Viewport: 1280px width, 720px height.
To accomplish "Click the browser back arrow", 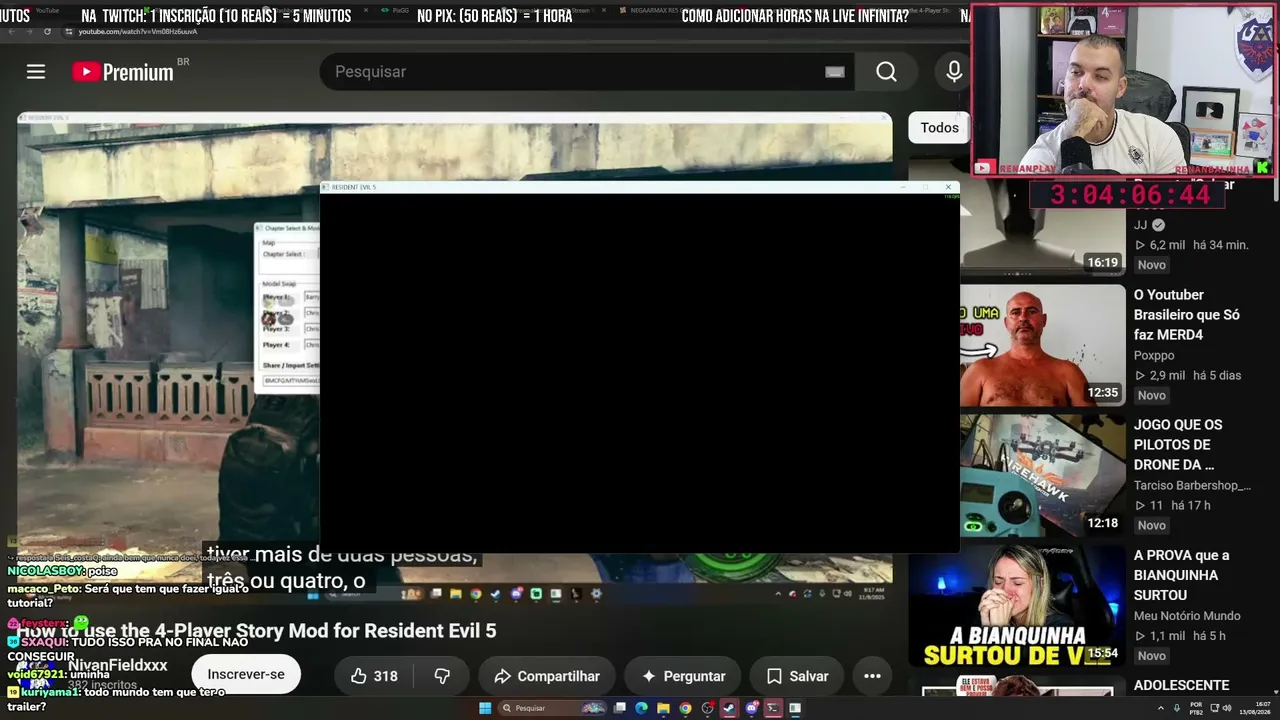I will 10,32.
